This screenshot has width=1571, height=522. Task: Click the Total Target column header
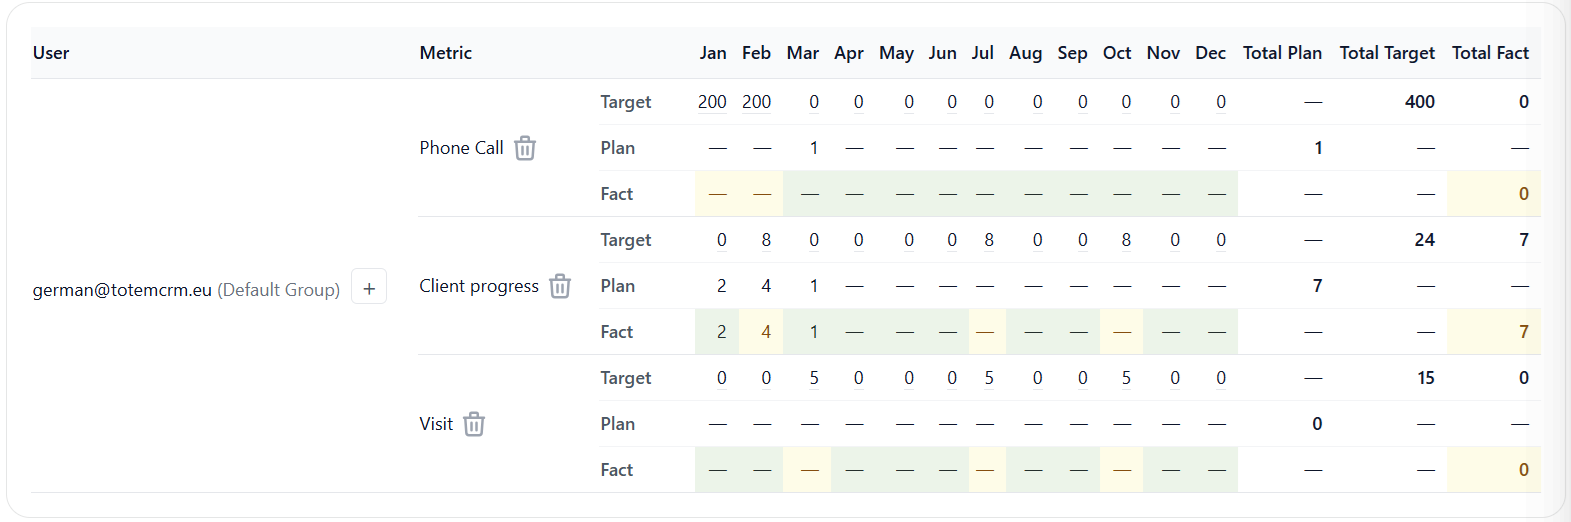tap(1386, 53)
